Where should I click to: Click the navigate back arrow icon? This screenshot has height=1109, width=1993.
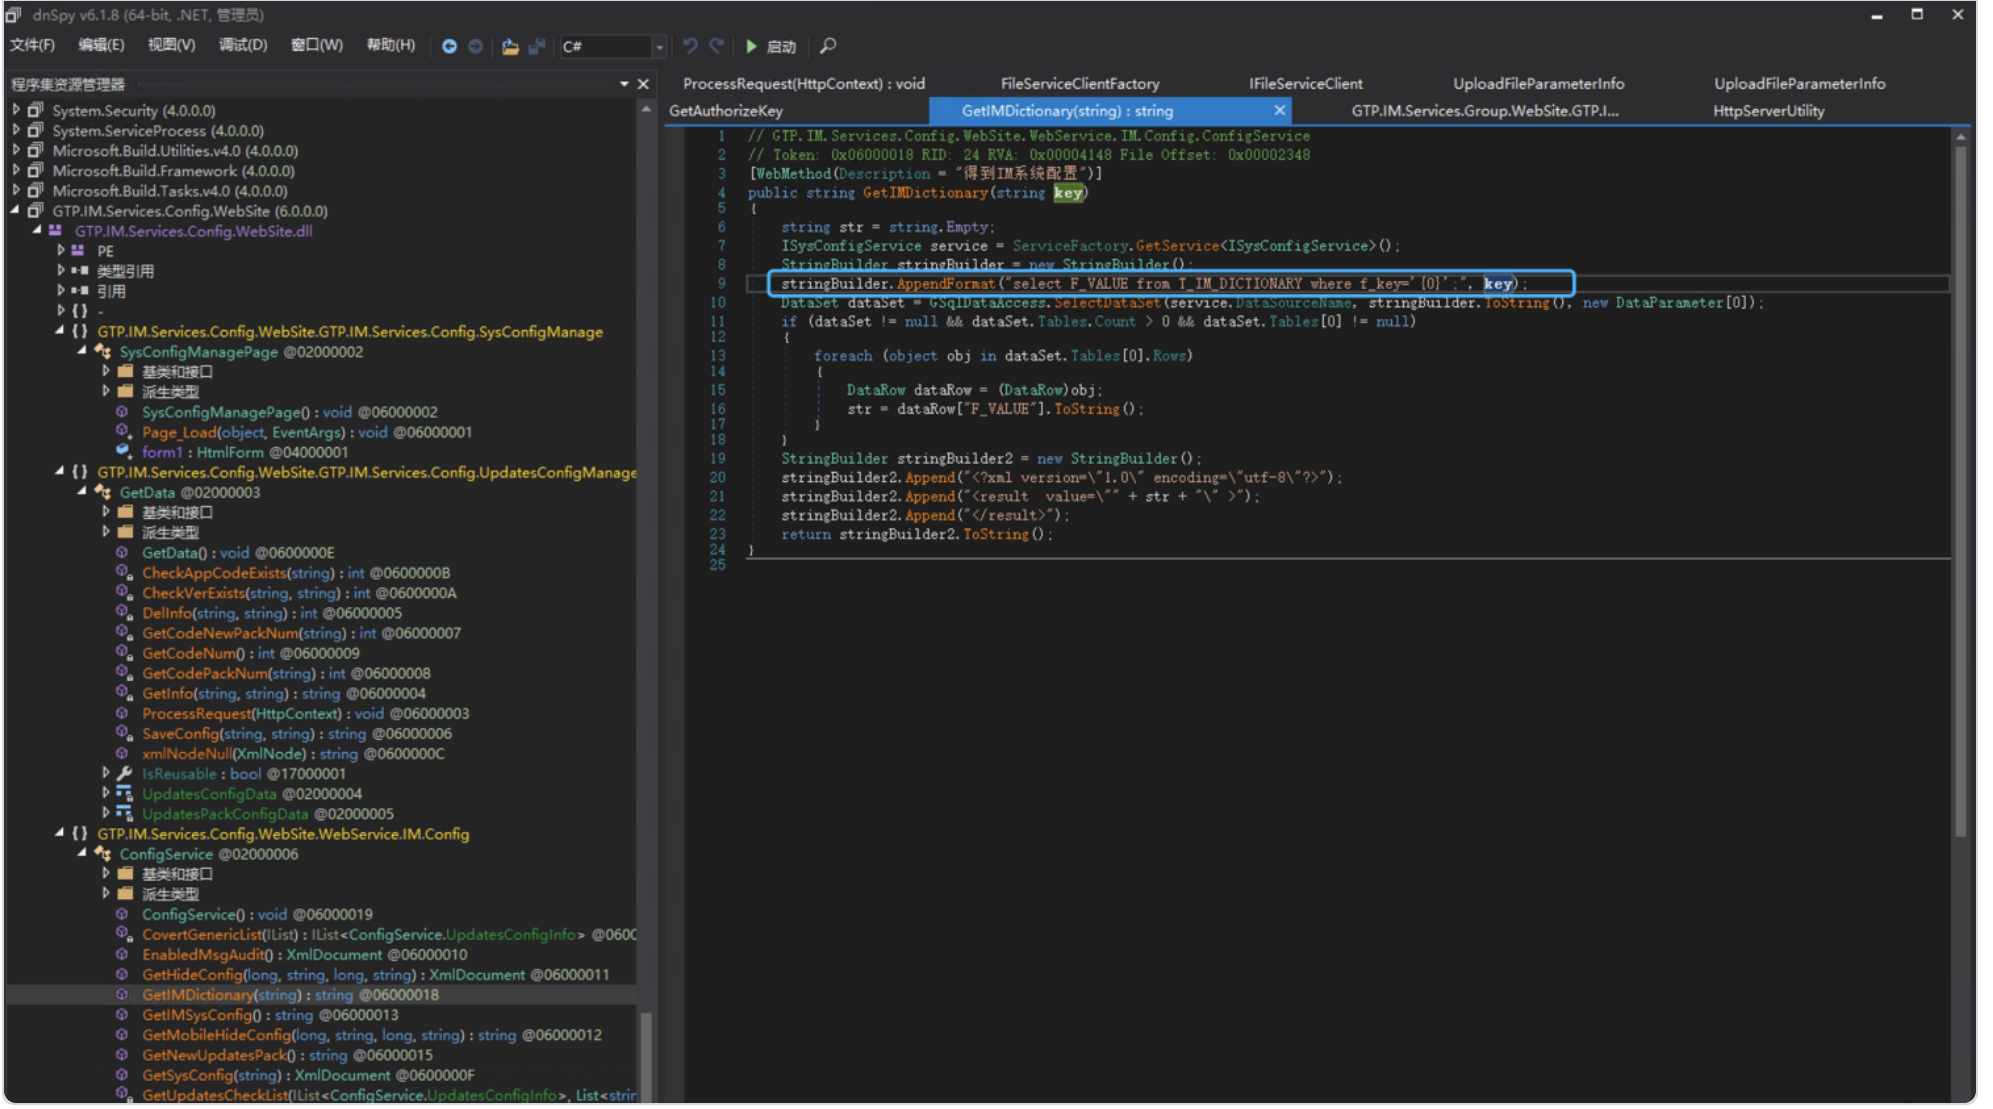[449, 46]
